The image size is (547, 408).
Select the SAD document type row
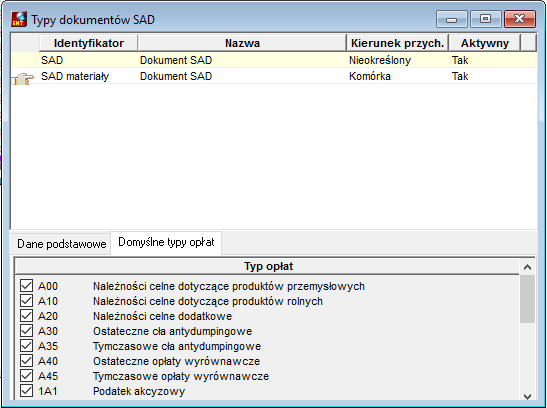point(274,60)
